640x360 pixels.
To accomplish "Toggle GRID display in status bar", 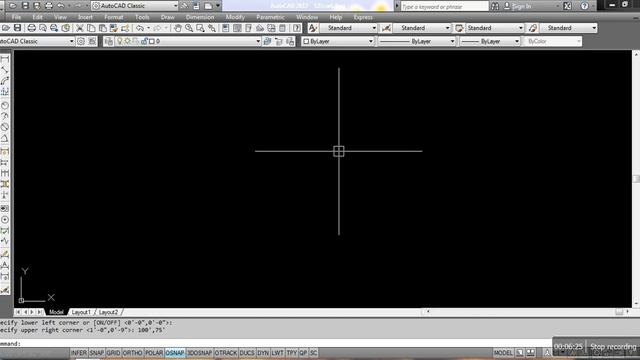I will (113, 353).
